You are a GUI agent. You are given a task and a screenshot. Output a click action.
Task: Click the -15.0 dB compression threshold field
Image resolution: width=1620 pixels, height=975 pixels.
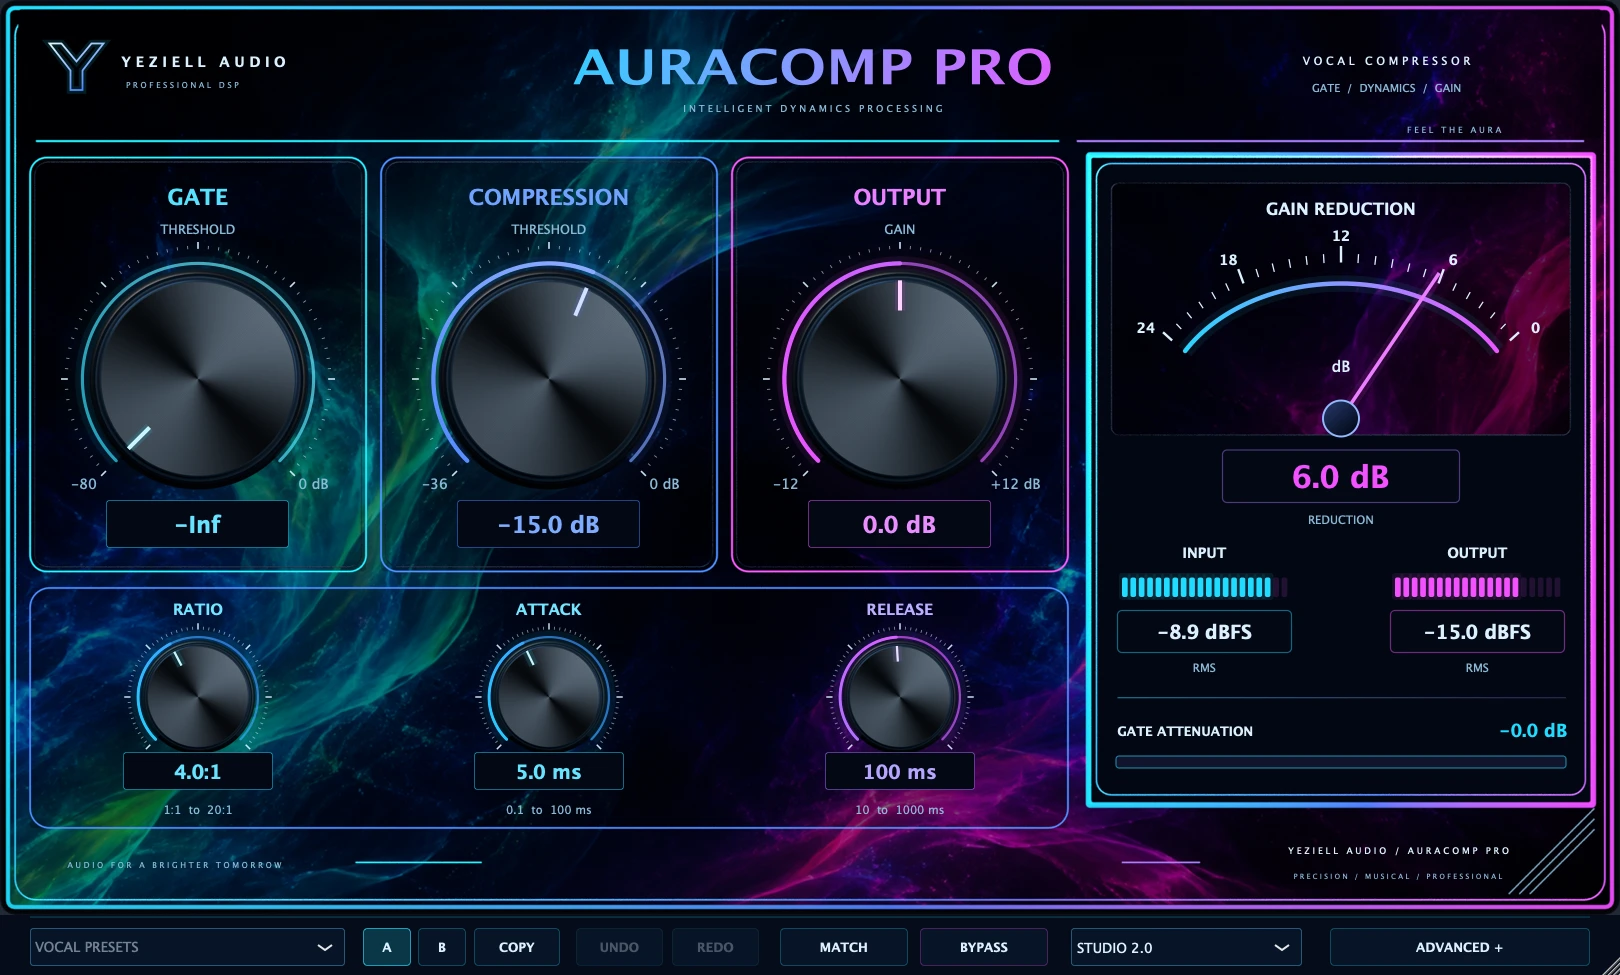click(x=548, y=524)
